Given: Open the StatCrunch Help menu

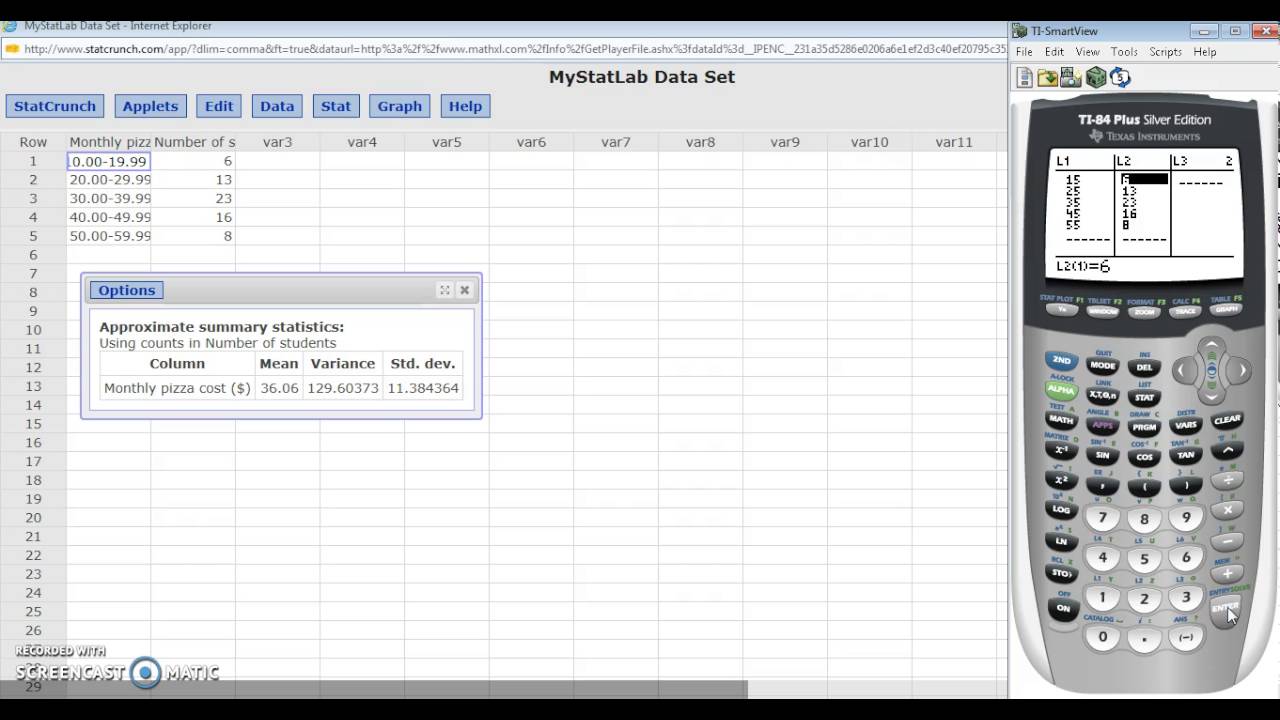Looking at the screenshot, I should [465, 106].
